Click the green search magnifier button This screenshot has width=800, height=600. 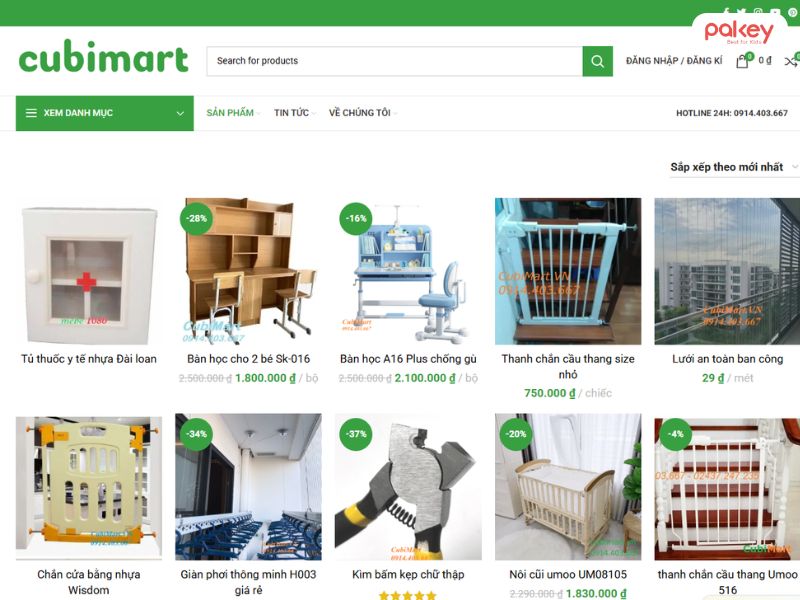597,61
